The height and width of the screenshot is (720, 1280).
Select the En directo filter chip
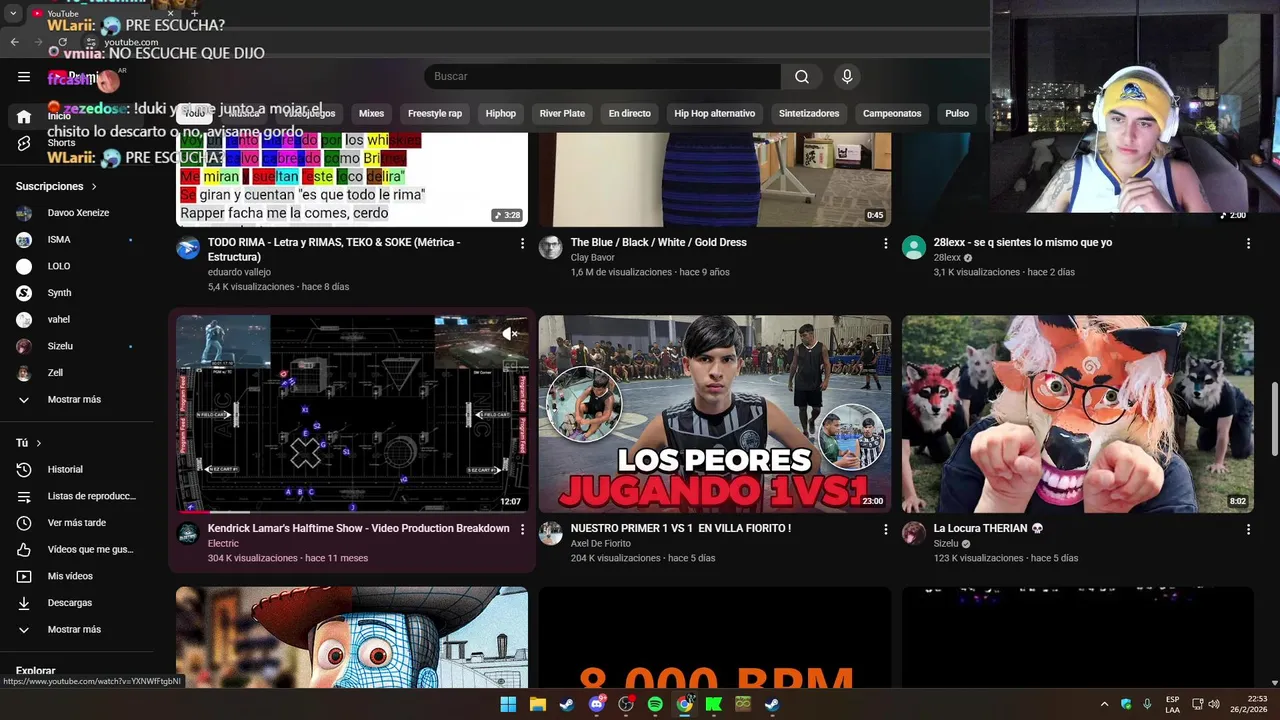coord(630,114)
